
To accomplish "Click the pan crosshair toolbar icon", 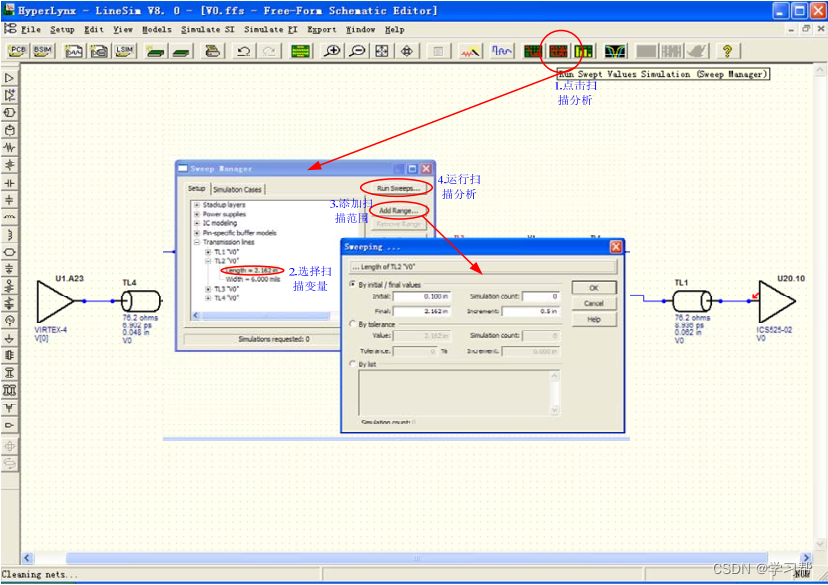I will (407, 51).
